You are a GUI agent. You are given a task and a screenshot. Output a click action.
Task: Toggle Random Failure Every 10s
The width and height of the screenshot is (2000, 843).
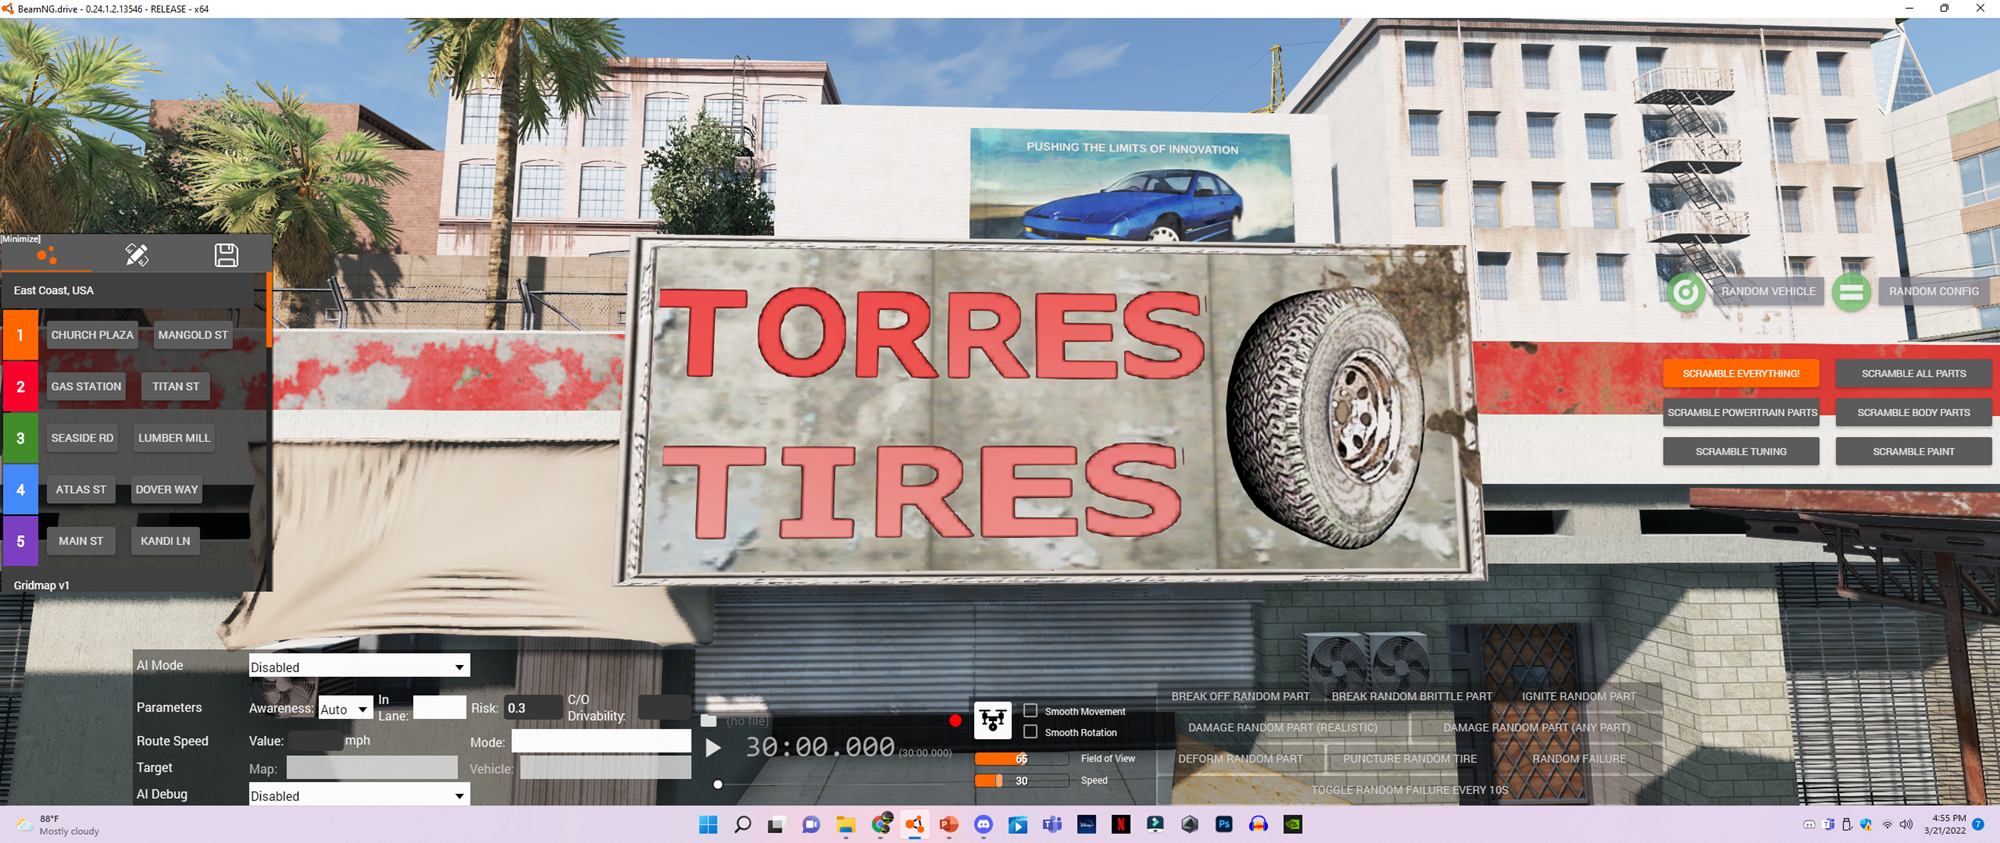pyautogui.click(x=1409, y=790)
